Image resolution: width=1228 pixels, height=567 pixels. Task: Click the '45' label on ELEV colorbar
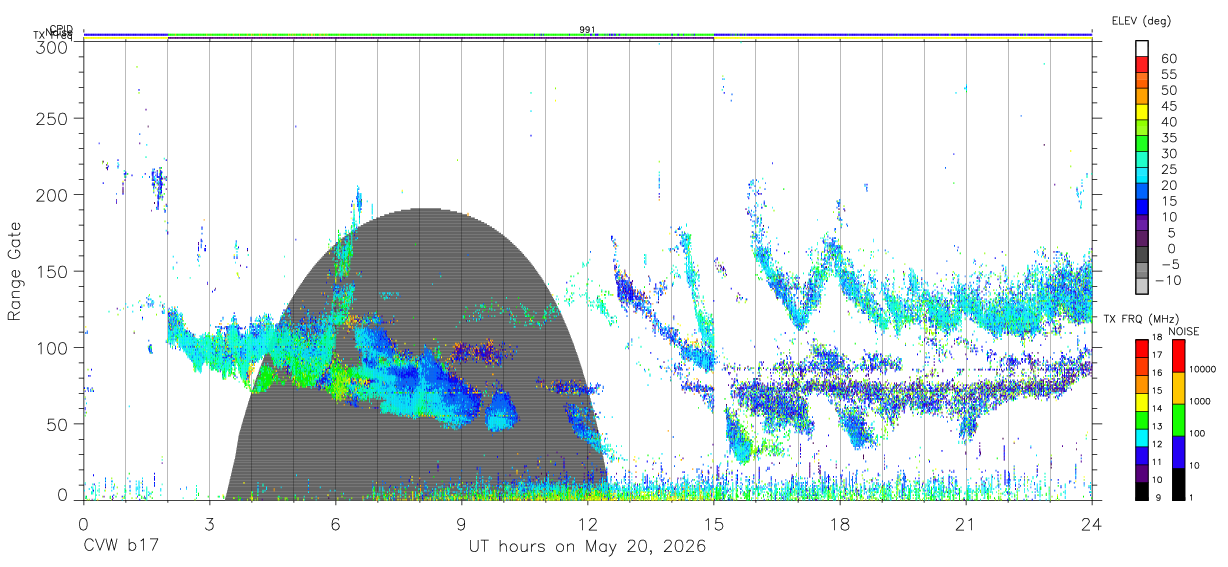pyautogui.click(x=1167, y=106)
